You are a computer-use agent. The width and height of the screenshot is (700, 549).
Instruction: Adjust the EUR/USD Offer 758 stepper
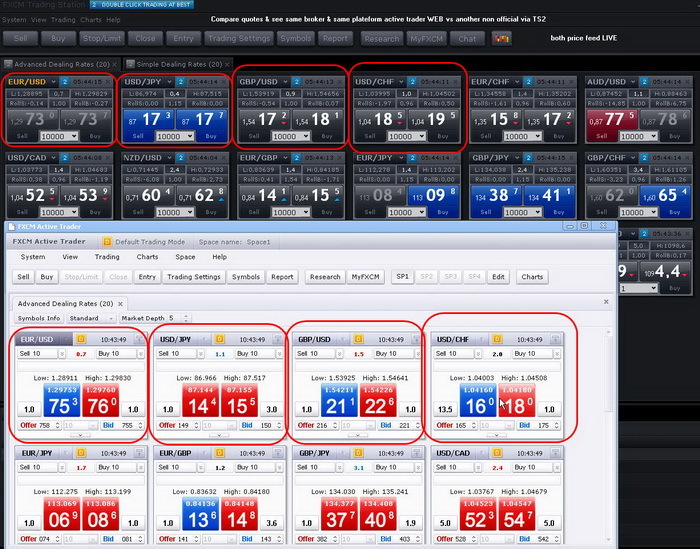(58, 425)
